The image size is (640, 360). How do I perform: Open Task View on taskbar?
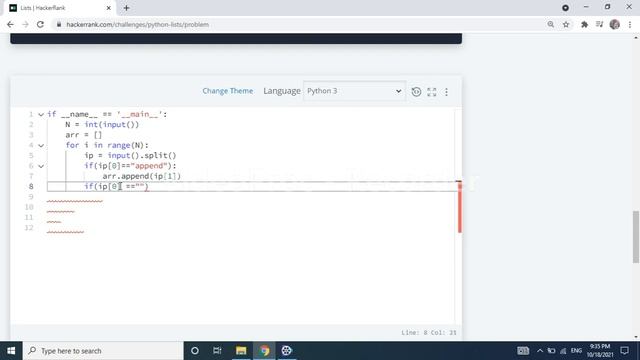coord(217,351)
